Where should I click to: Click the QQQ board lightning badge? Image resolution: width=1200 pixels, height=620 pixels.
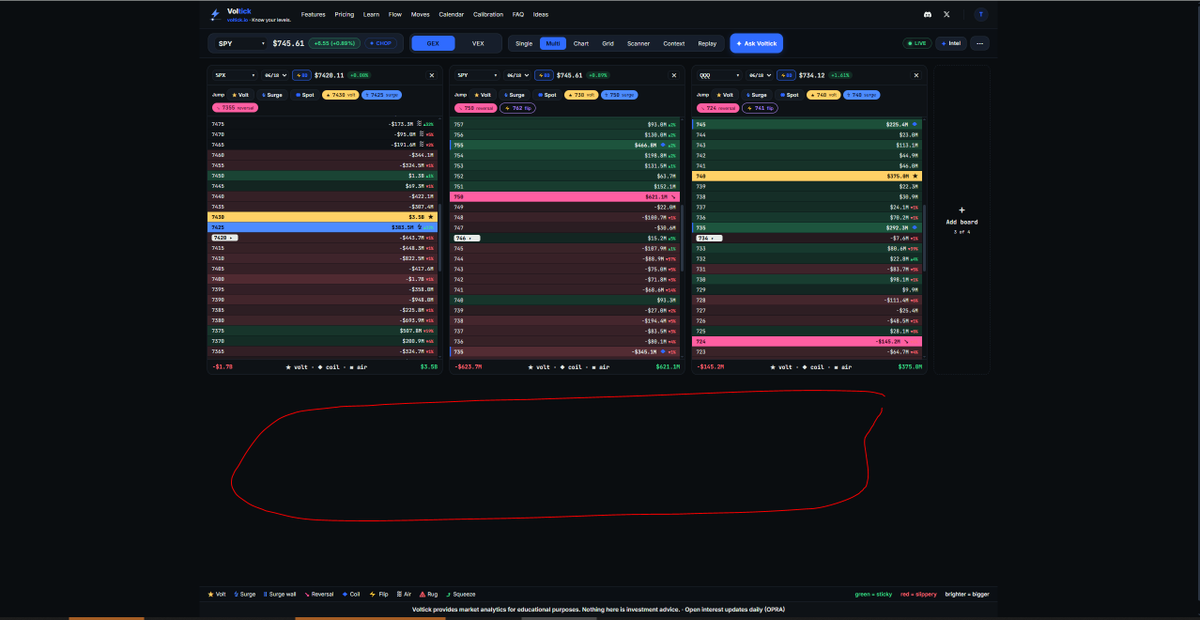(x=786, y=75)
